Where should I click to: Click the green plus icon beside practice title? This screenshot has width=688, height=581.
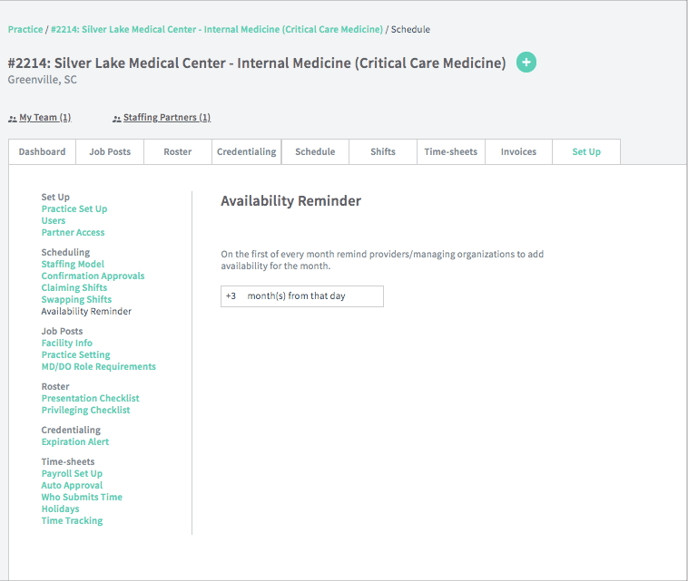pyautogui.click(x=526, y=63)
